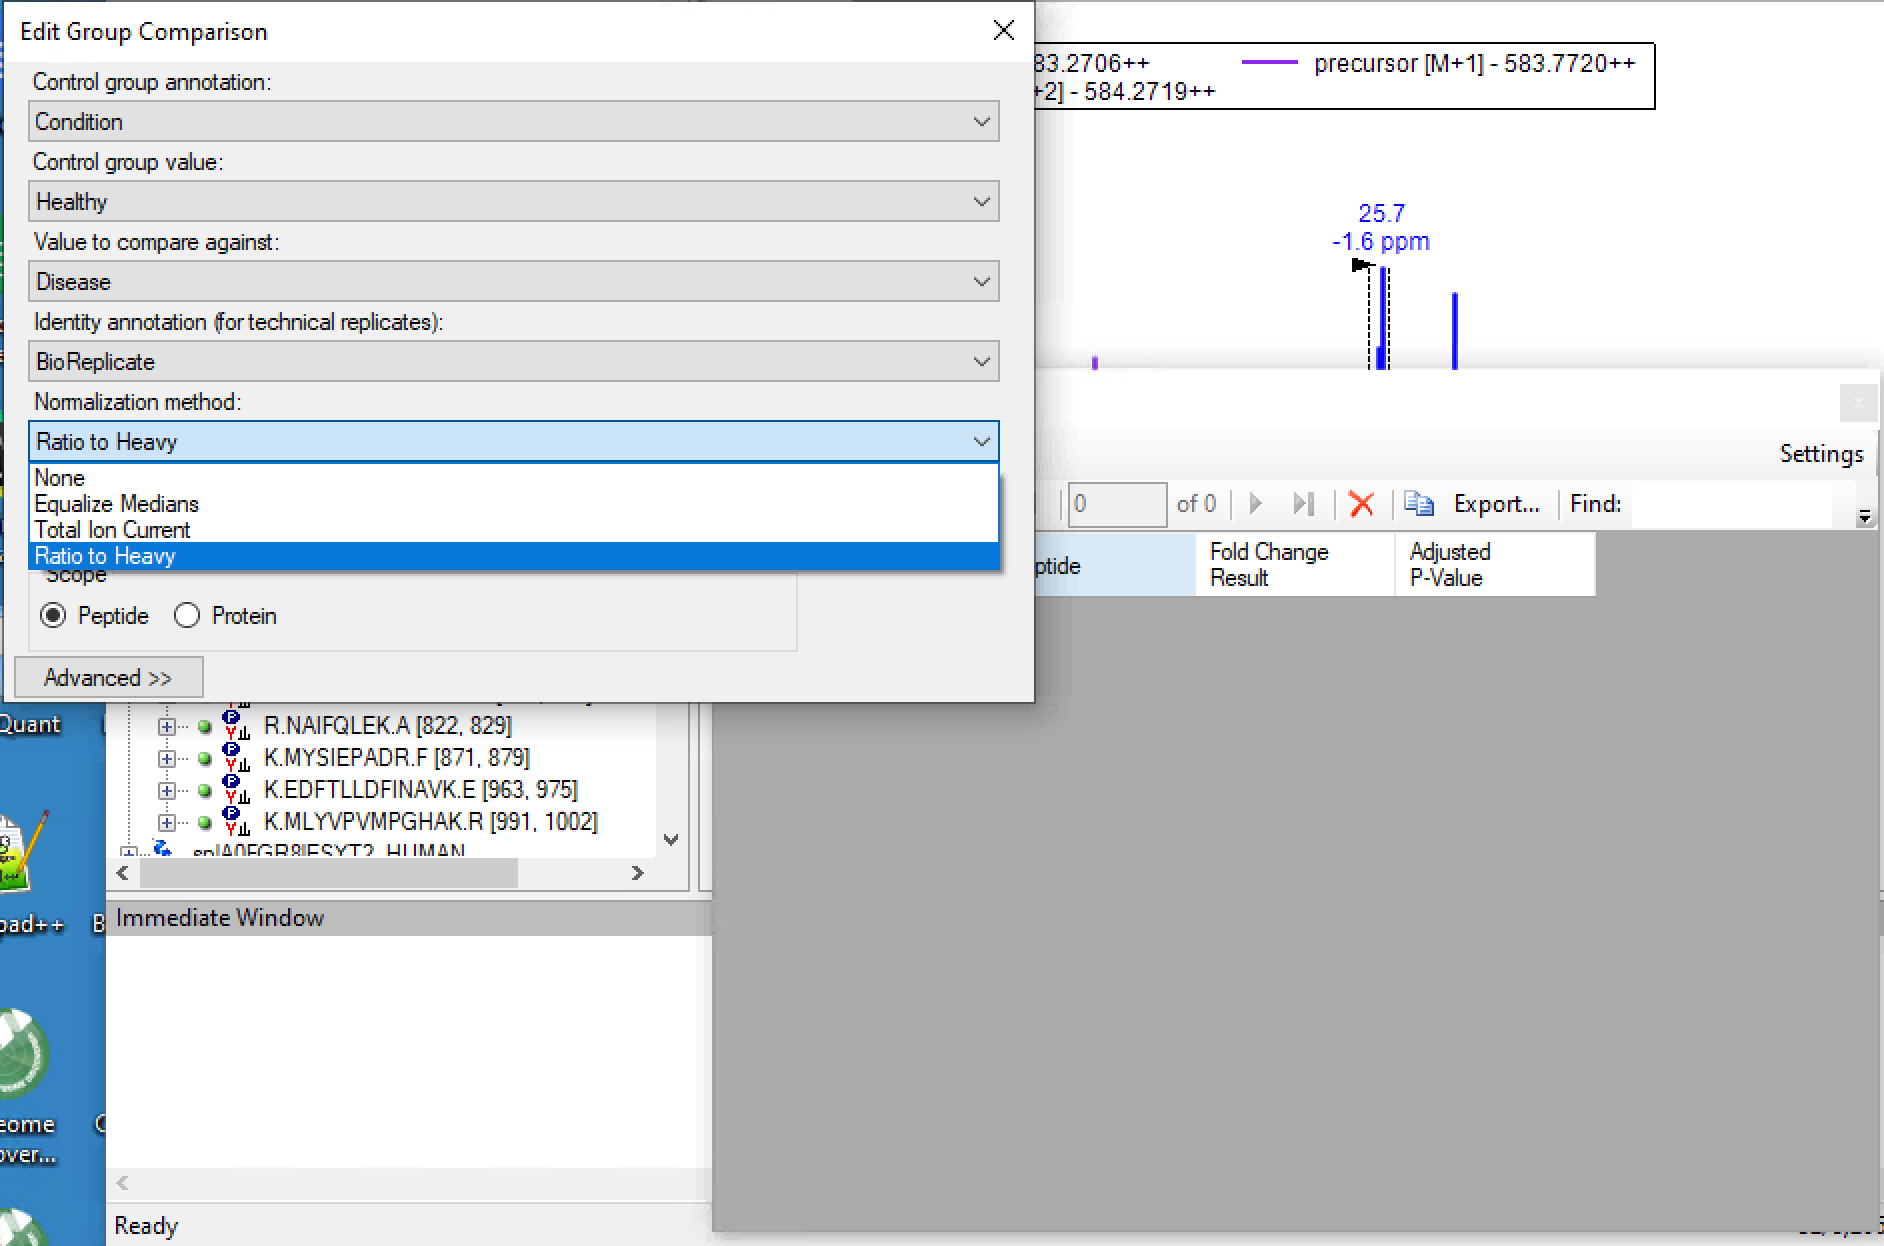
Task: Select the Protein scope radio button
Action: (187, 616)
